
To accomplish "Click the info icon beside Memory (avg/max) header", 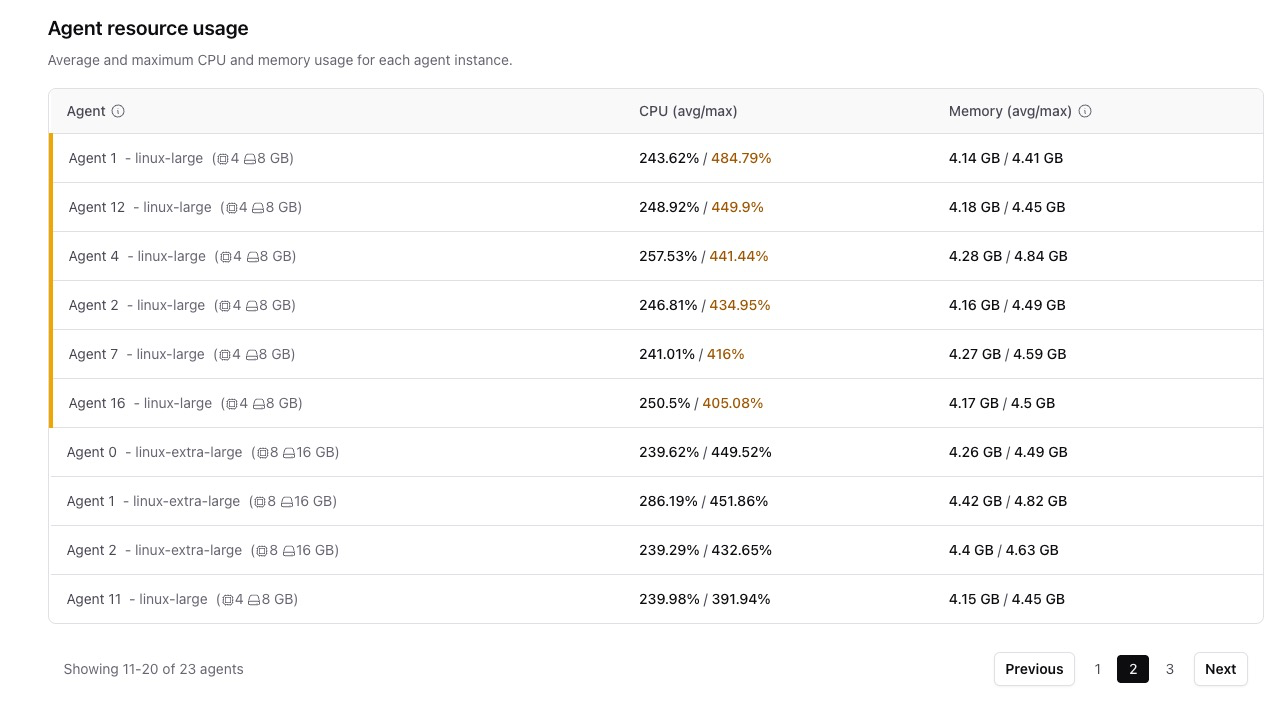I will coord(1085,111).
